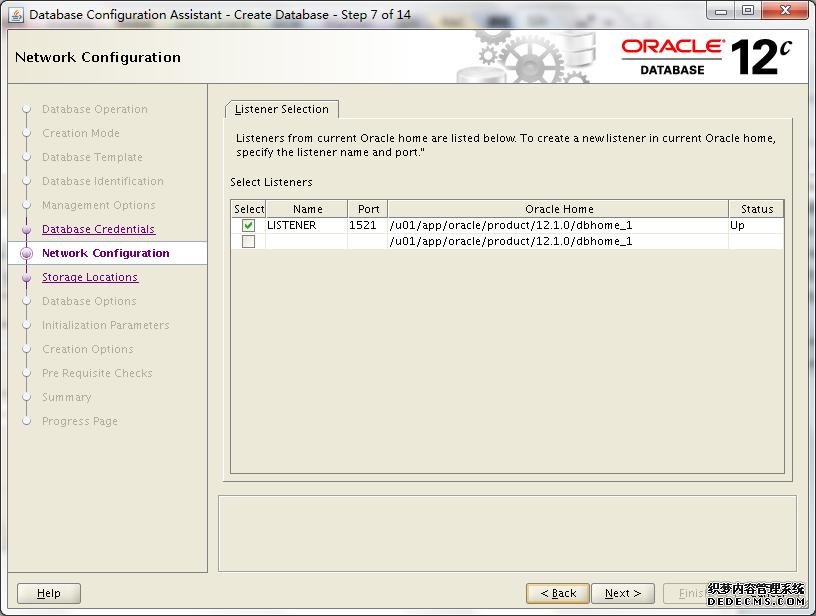Sort listeners by Name column header
The height and width of the screenshot is (616, 816).
click(307, 209)
